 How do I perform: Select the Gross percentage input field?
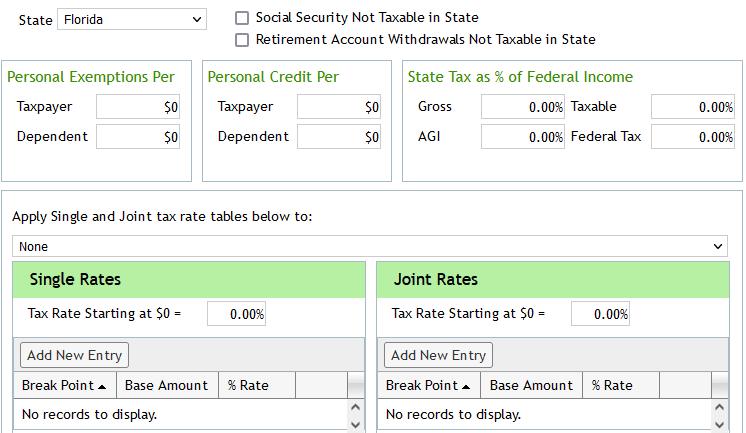click(x=523, y=107)
